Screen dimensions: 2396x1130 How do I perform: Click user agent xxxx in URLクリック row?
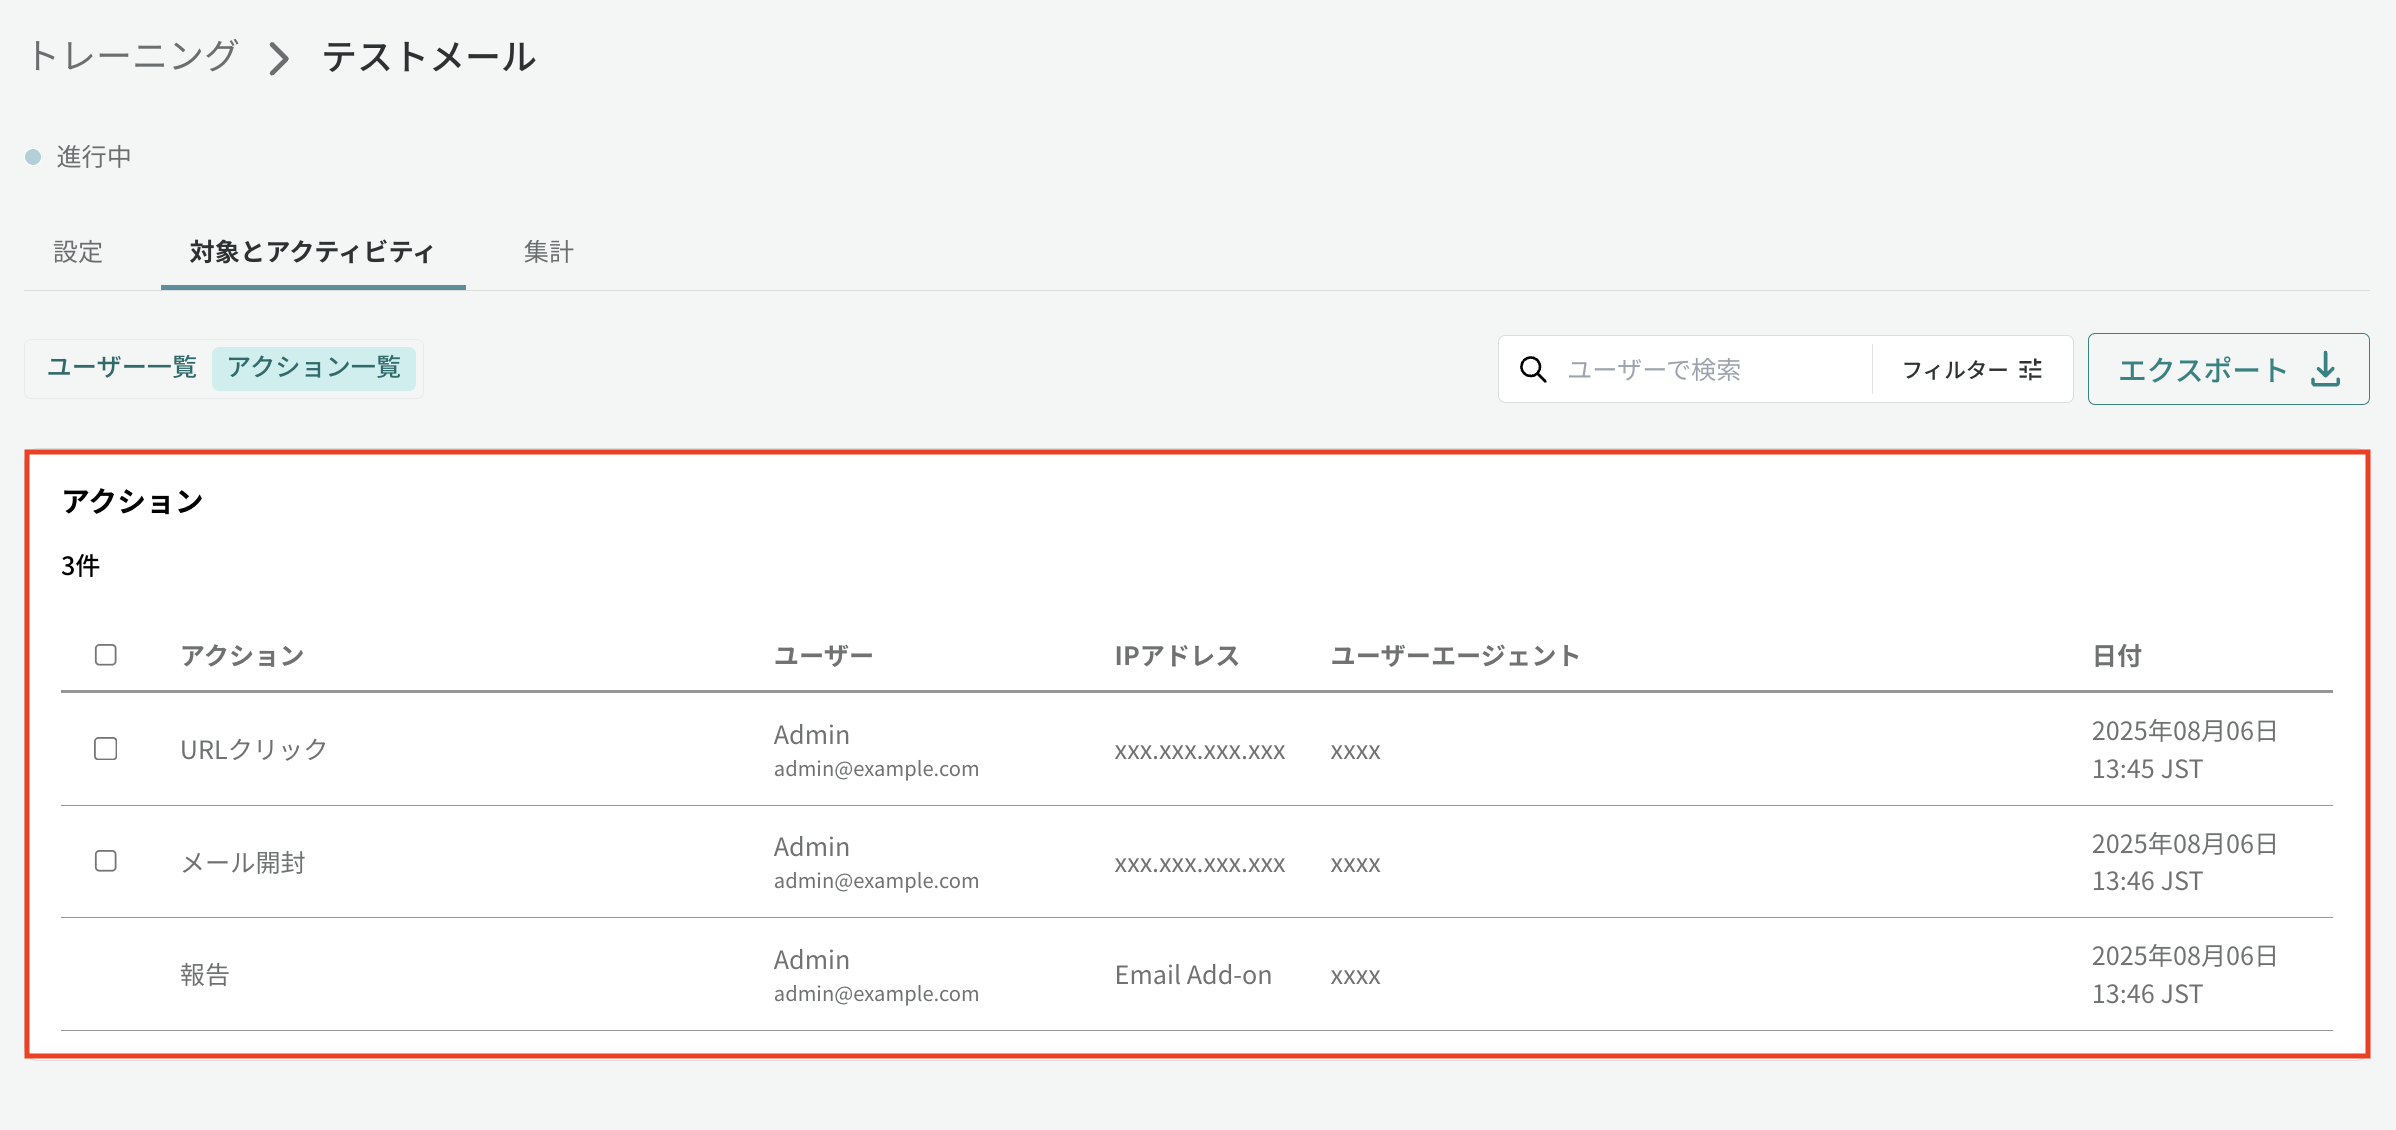click(x=1355, y=751)
